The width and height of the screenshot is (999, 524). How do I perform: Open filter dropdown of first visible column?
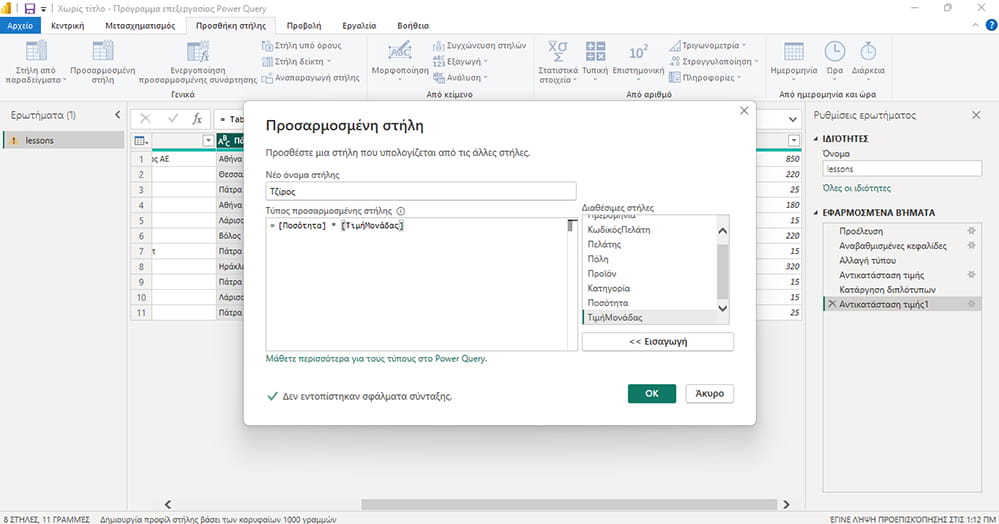[208, 140]
